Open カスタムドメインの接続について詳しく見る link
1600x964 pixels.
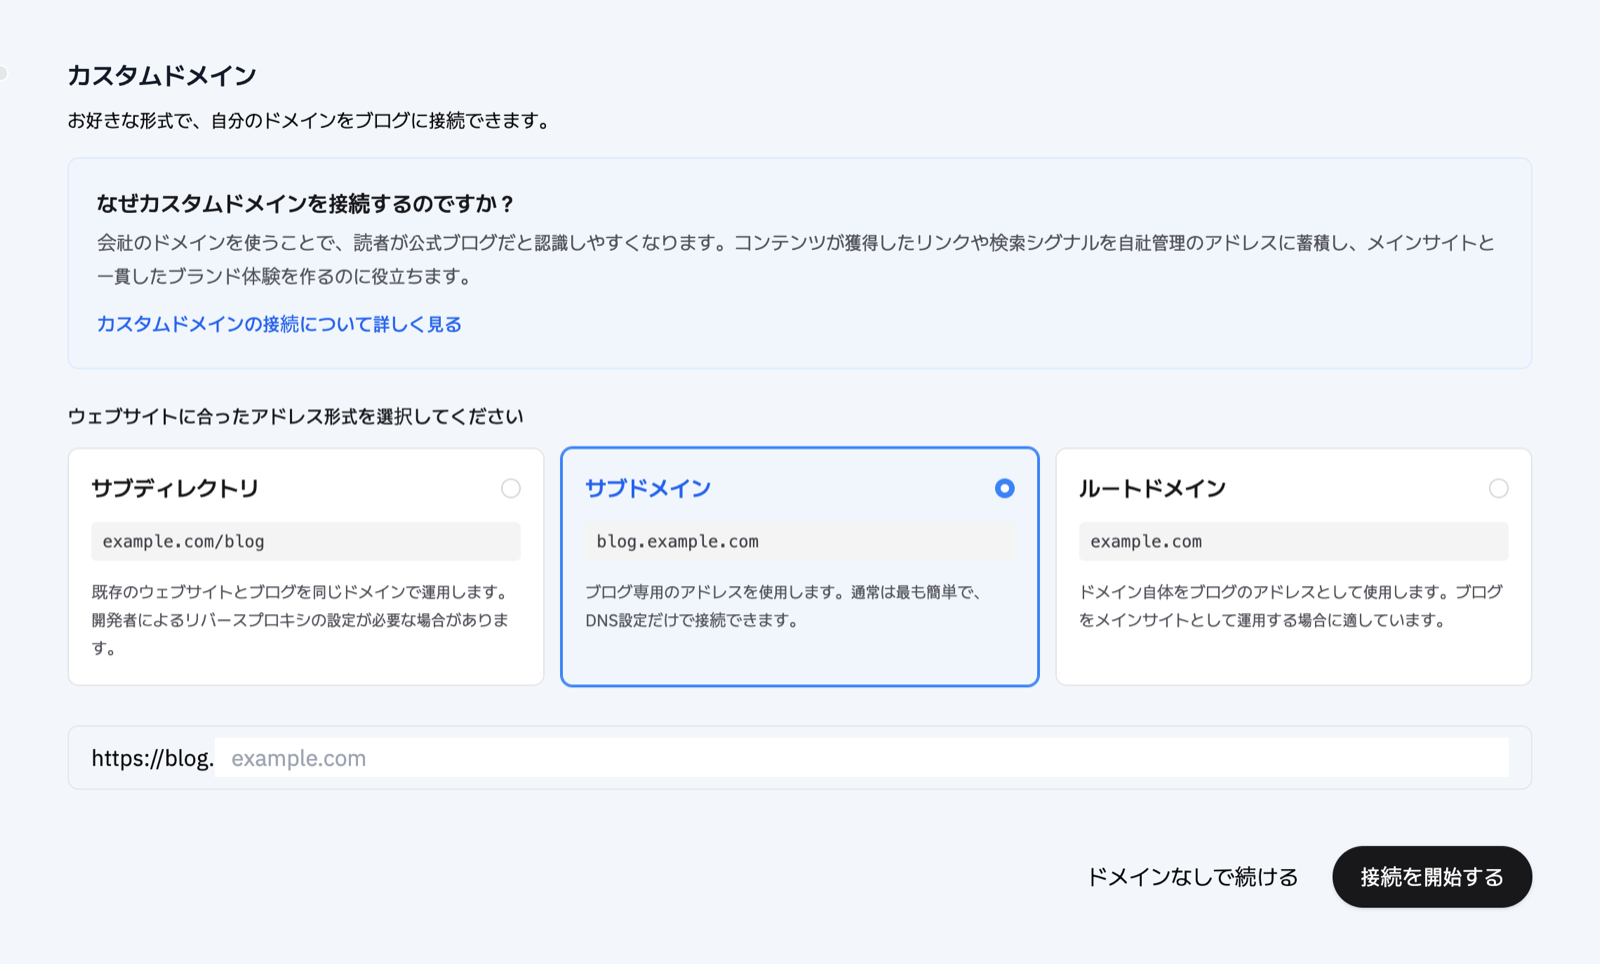click(x=279, y=324)
